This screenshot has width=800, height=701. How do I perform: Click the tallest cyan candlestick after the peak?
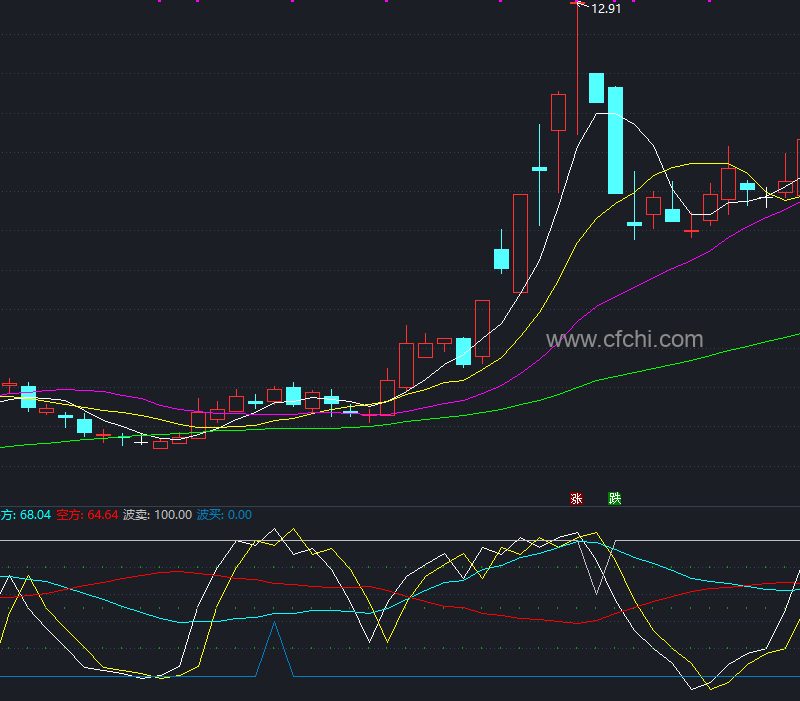click(615, 140)
